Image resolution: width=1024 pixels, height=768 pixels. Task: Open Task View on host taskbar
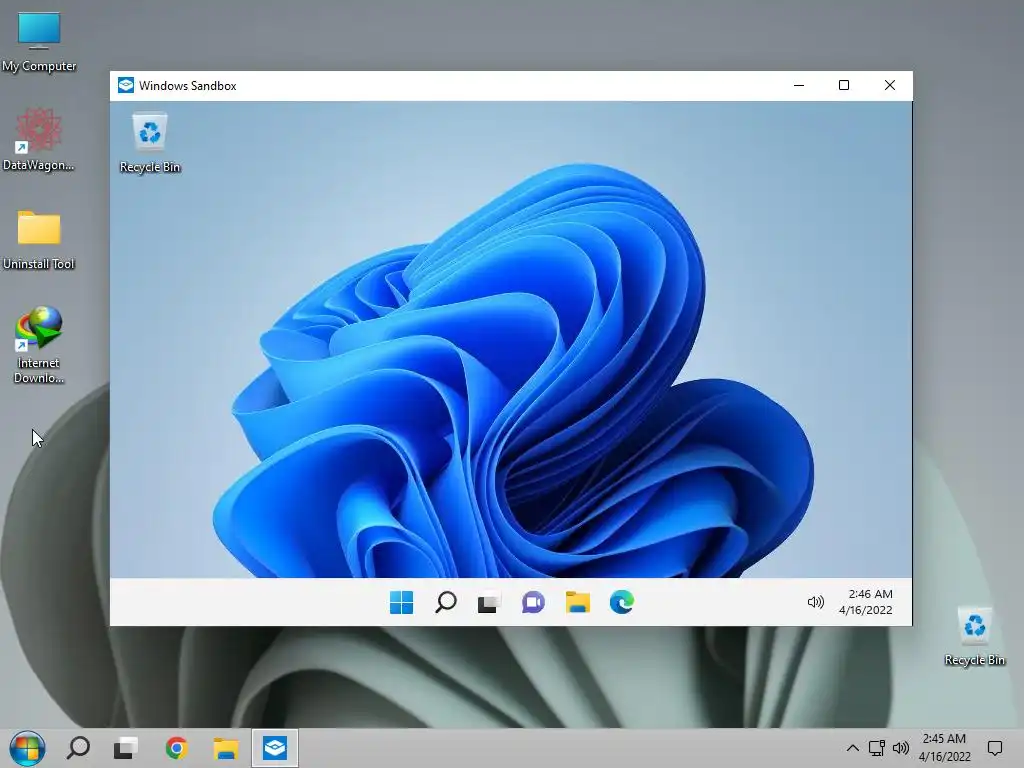tap(126, 748)
